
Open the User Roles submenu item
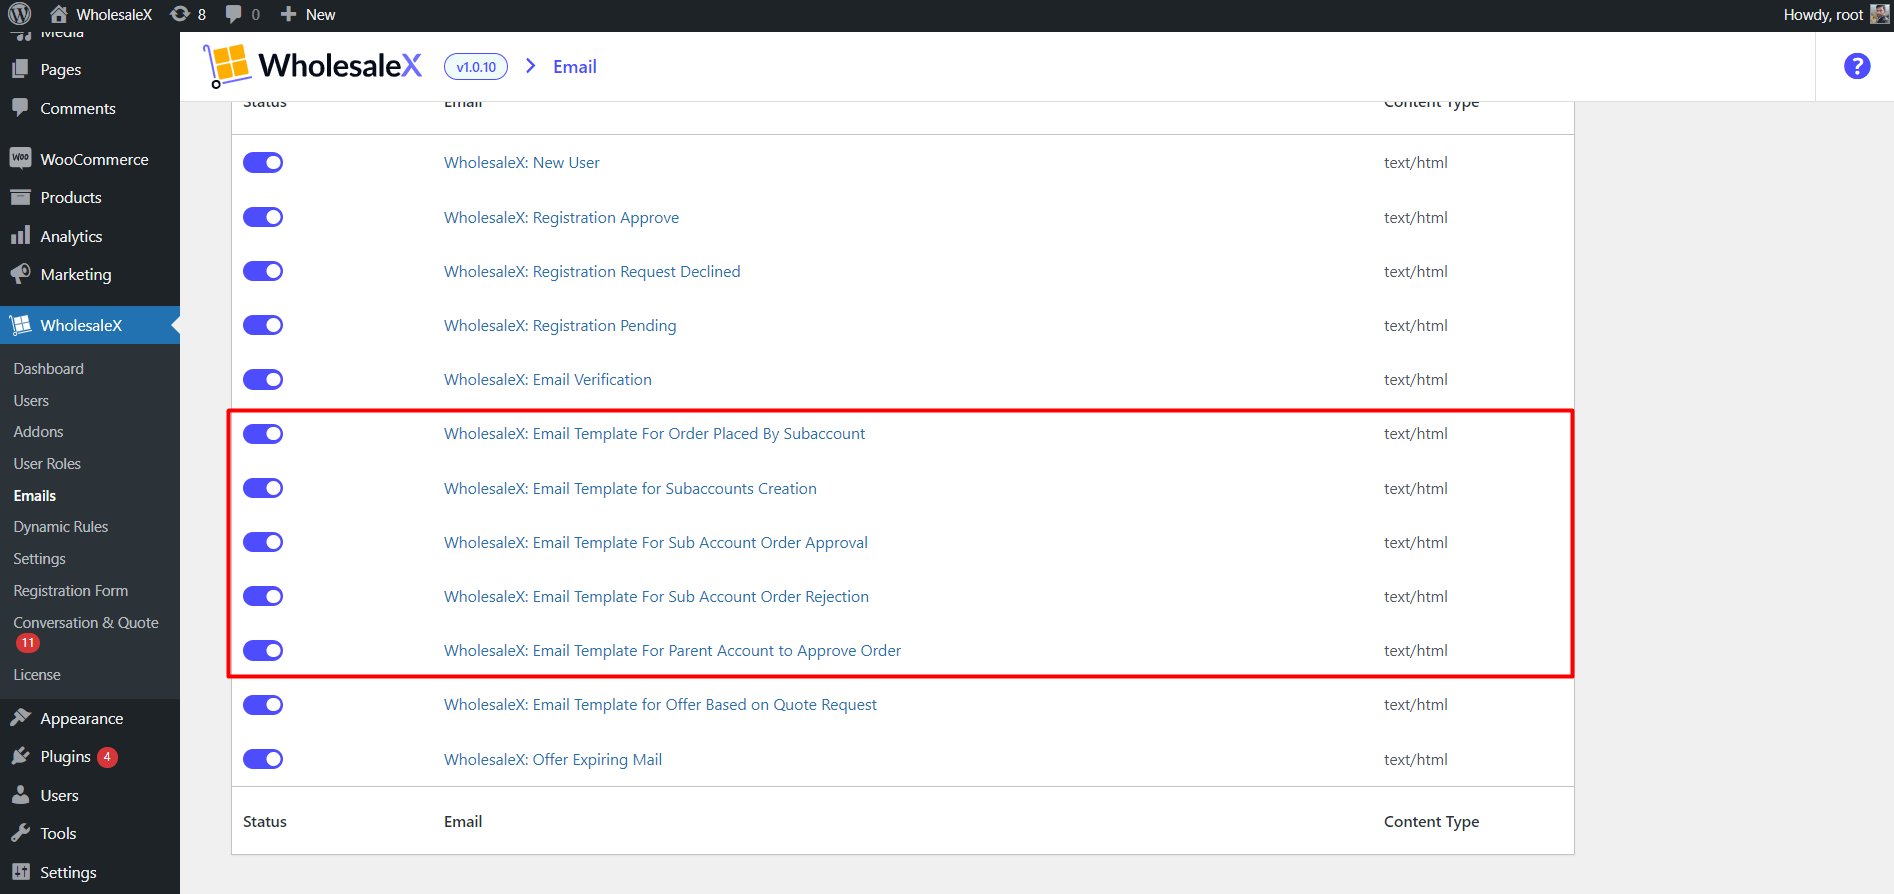click(x=47, y=463)
